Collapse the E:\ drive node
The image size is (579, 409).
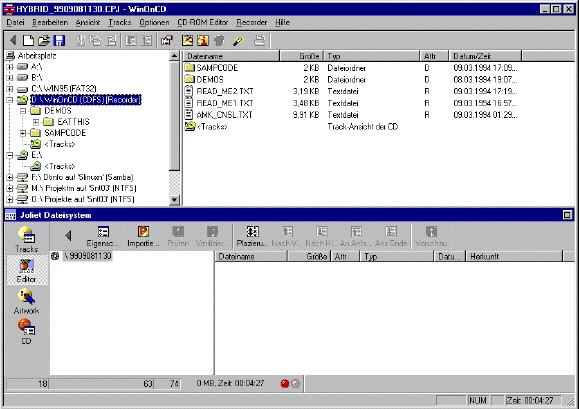click(10, 155)
